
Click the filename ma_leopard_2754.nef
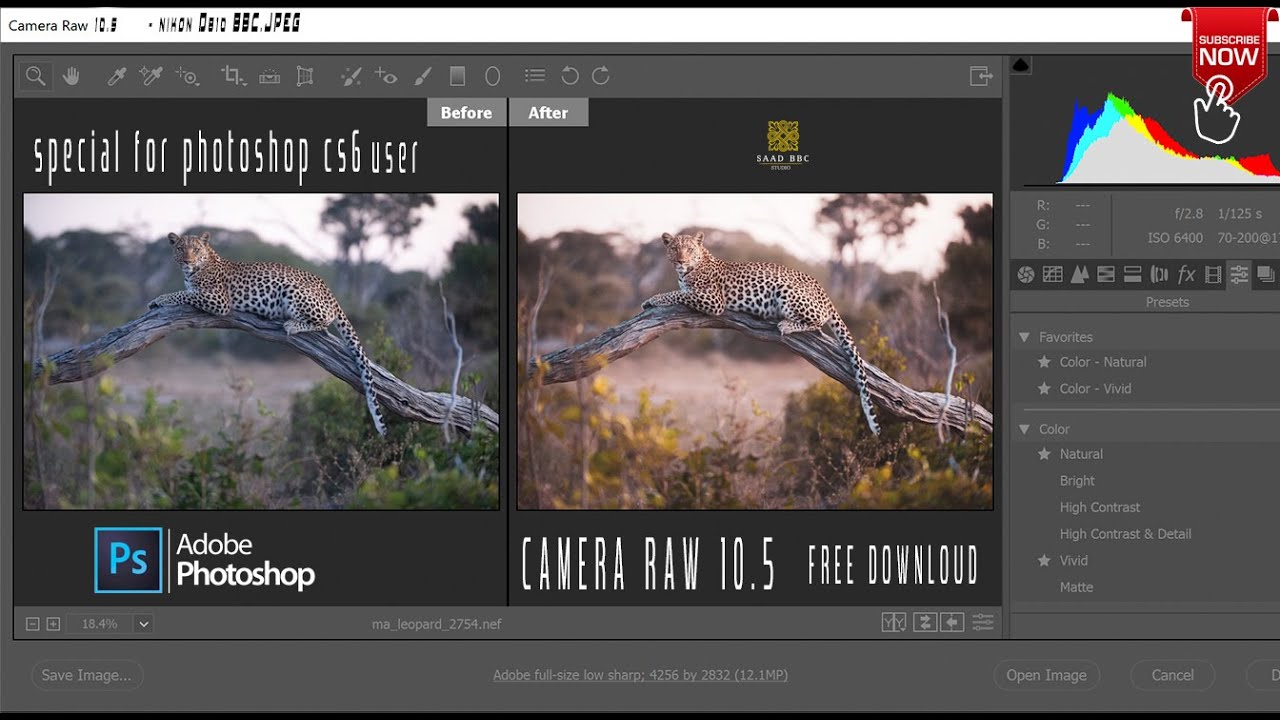tap(437, 624)
